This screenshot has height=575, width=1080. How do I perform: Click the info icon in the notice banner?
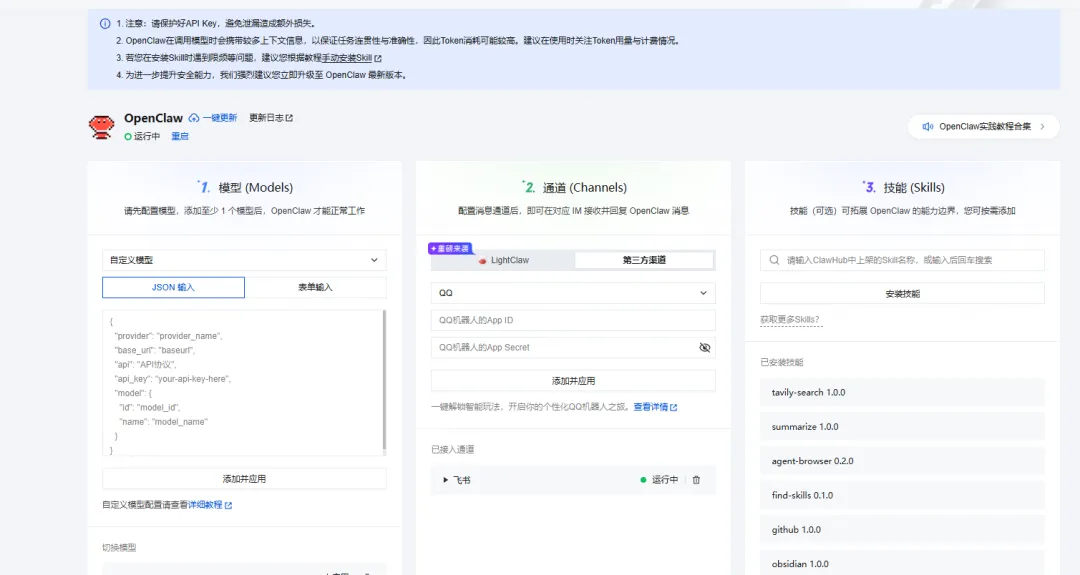pyautogui.click(x=105, y=23)
